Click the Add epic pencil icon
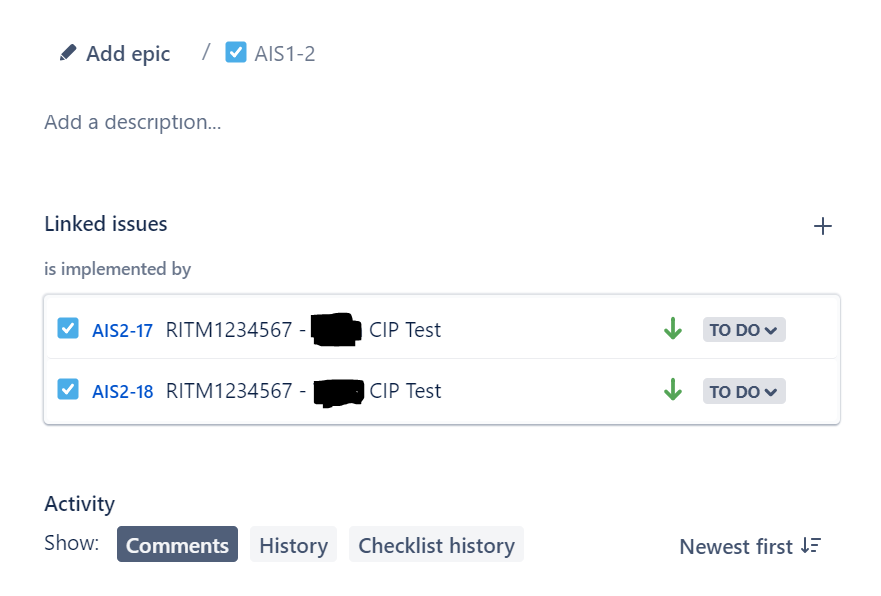 66,52
